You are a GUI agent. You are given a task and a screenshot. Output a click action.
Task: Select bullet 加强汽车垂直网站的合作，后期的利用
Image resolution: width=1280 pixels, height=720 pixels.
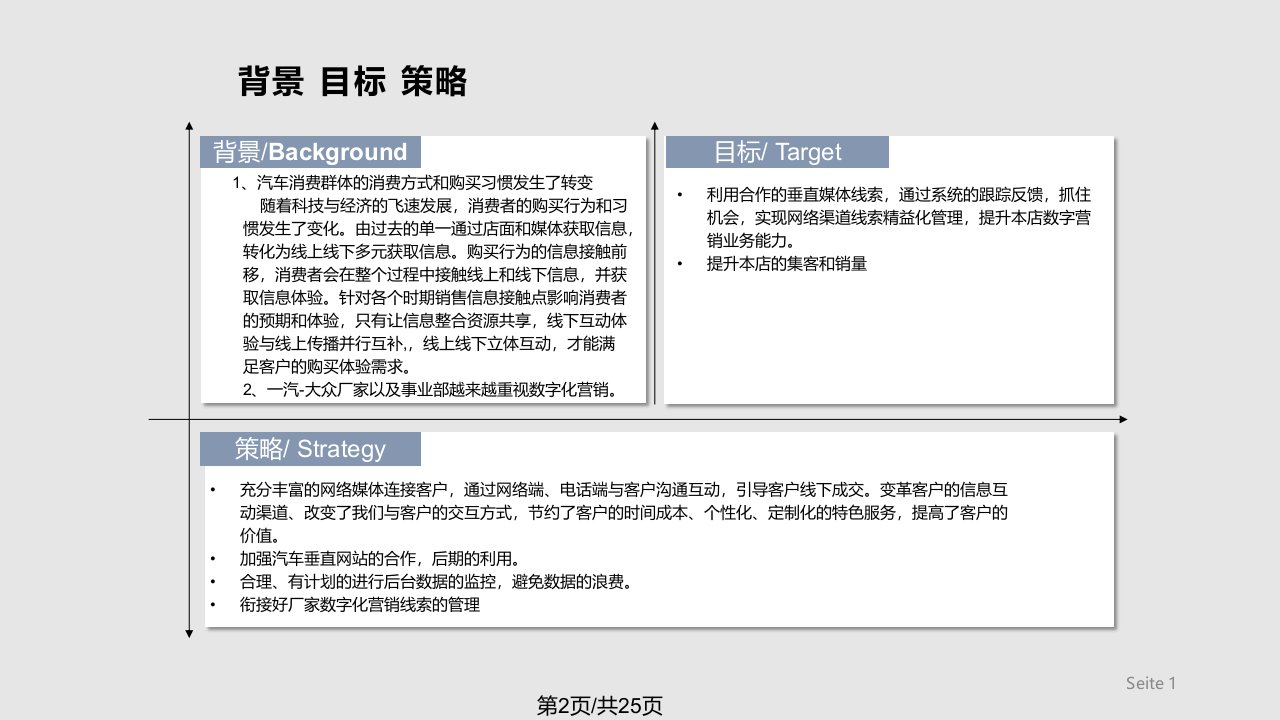(x=379, y=558)
